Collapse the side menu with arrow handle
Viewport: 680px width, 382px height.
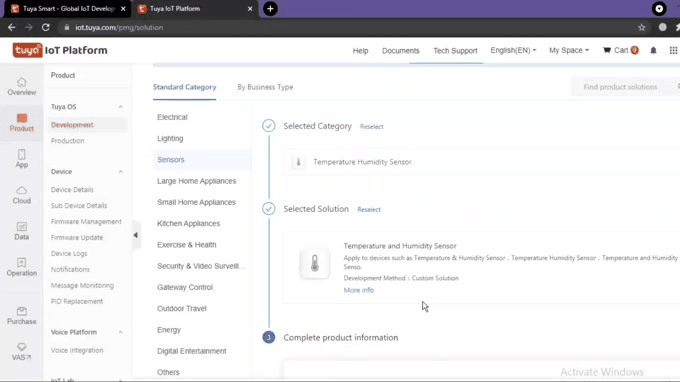(136, 235)
